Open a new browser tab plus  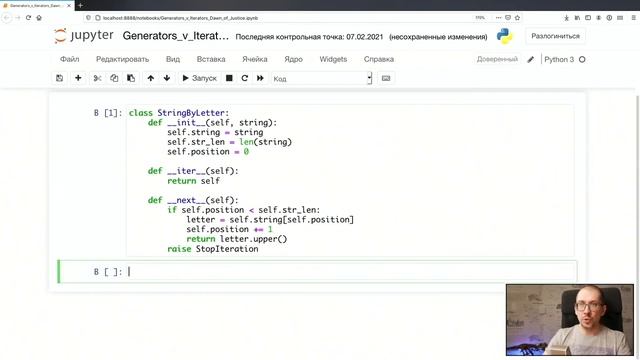point(80,5)
